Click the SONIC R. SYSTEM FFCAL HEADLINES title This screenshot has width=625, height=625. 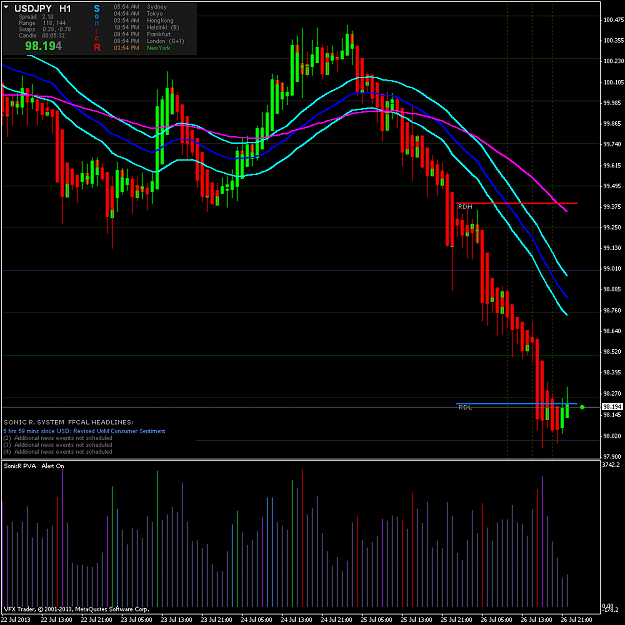69,422
